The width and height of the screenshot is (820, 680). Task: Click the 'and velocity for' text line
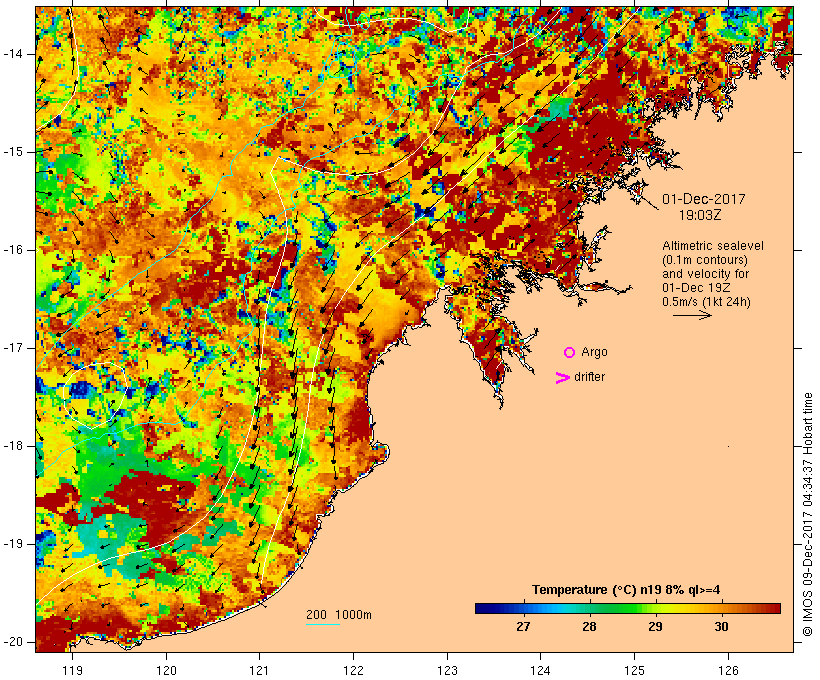click(x=705, y=274)
